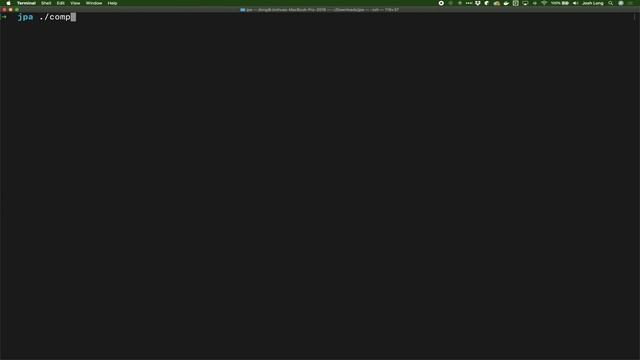Open the Apple menu
Image resolution: width=640 pixels, height=360 pixels.
(x=8, y=3)
